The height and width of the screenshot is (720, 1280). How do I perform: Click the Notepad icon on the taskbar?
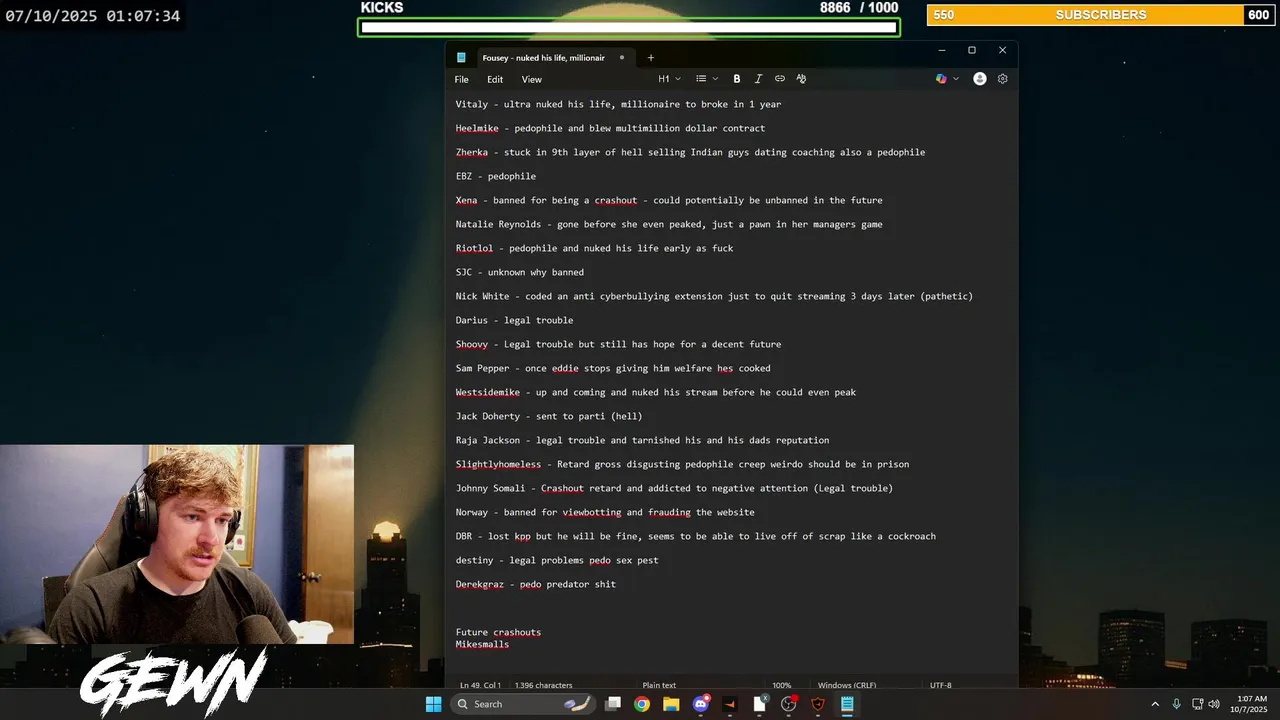tap(847, 704)
